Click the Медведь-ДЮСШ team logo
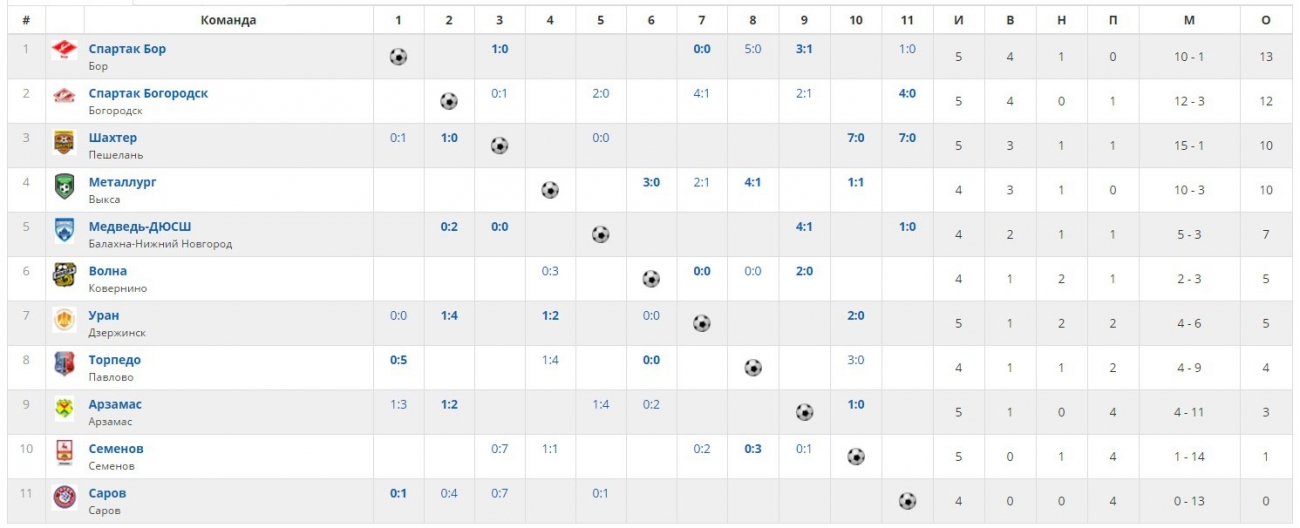The image size is (1300, 528). 64,231
